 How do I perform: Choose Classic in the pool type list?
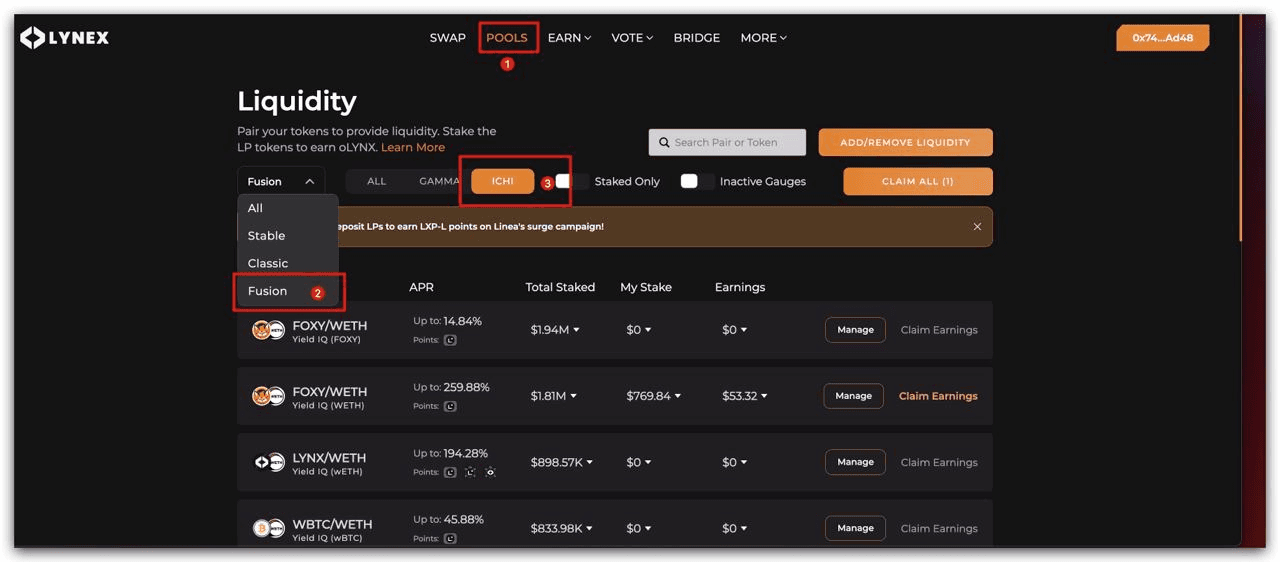pos(288,263)
